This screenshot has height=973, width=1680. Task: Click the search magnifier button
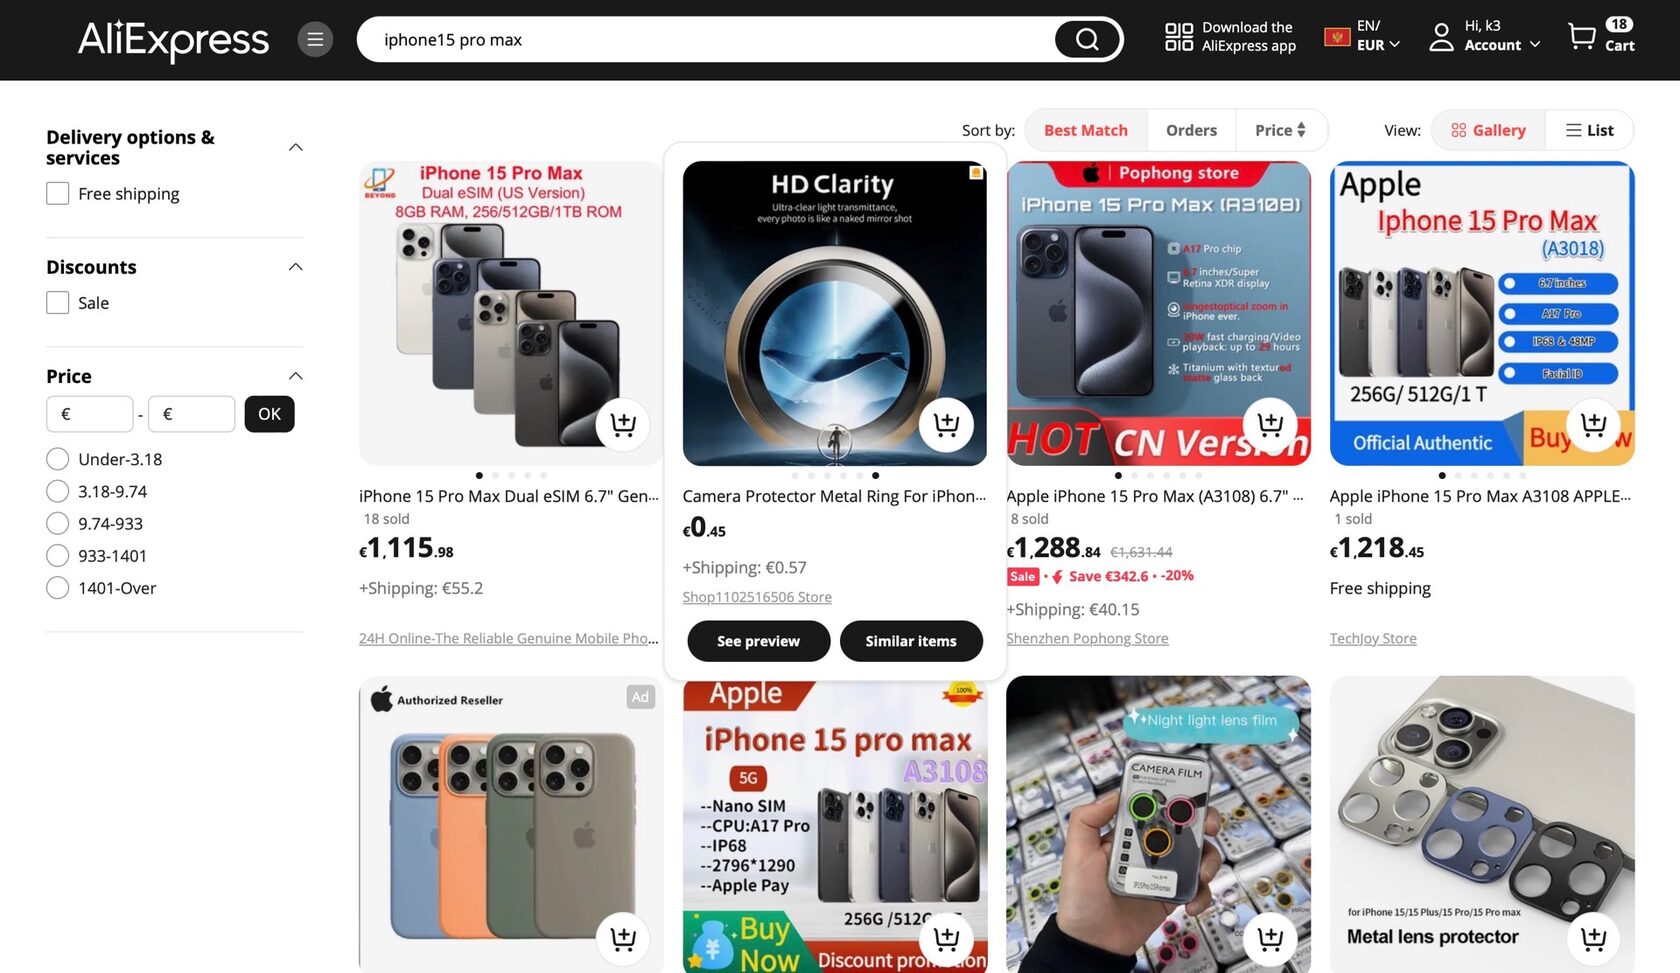pyautogui.click(x=1087, y=40)
